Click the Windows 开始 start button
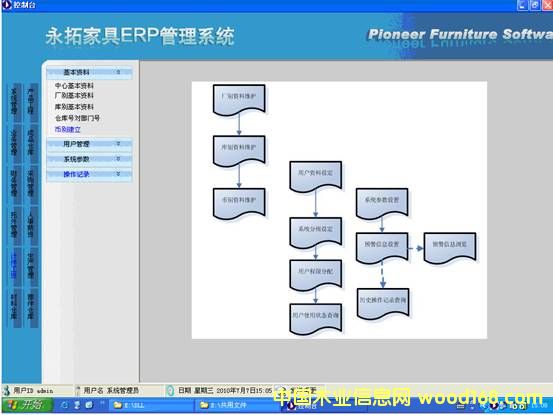The height and width of the screenshot is (415, 553). tap(28, 405)
